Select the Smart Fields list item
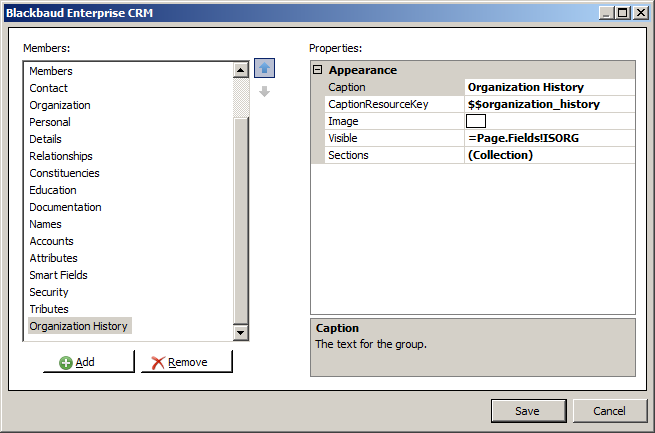This screenshot has height=433, width=655. [58, 275]
